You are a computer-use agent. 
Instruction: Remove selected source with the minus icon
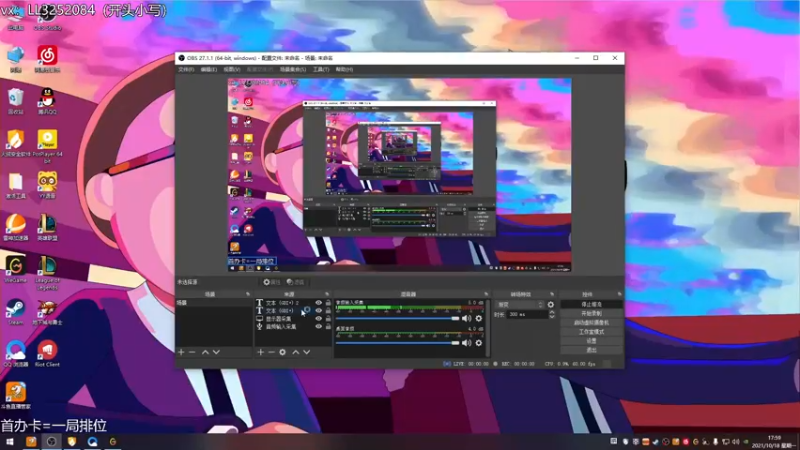coord(271,352)
